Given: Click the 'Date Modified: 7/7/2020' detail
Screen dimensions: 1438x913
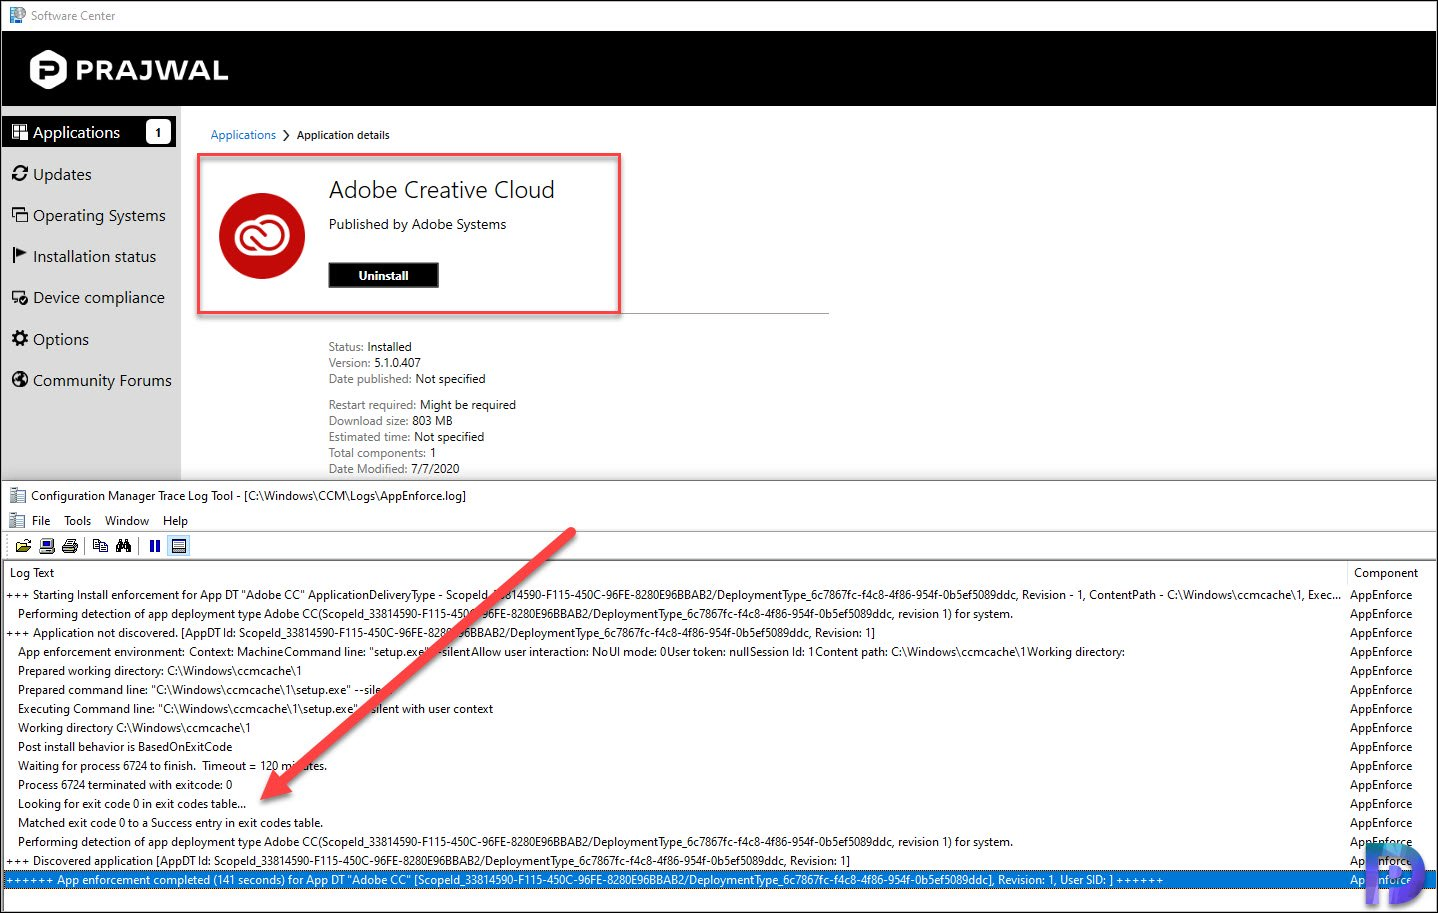Looking at the screenshot, I should pos(393,469).
